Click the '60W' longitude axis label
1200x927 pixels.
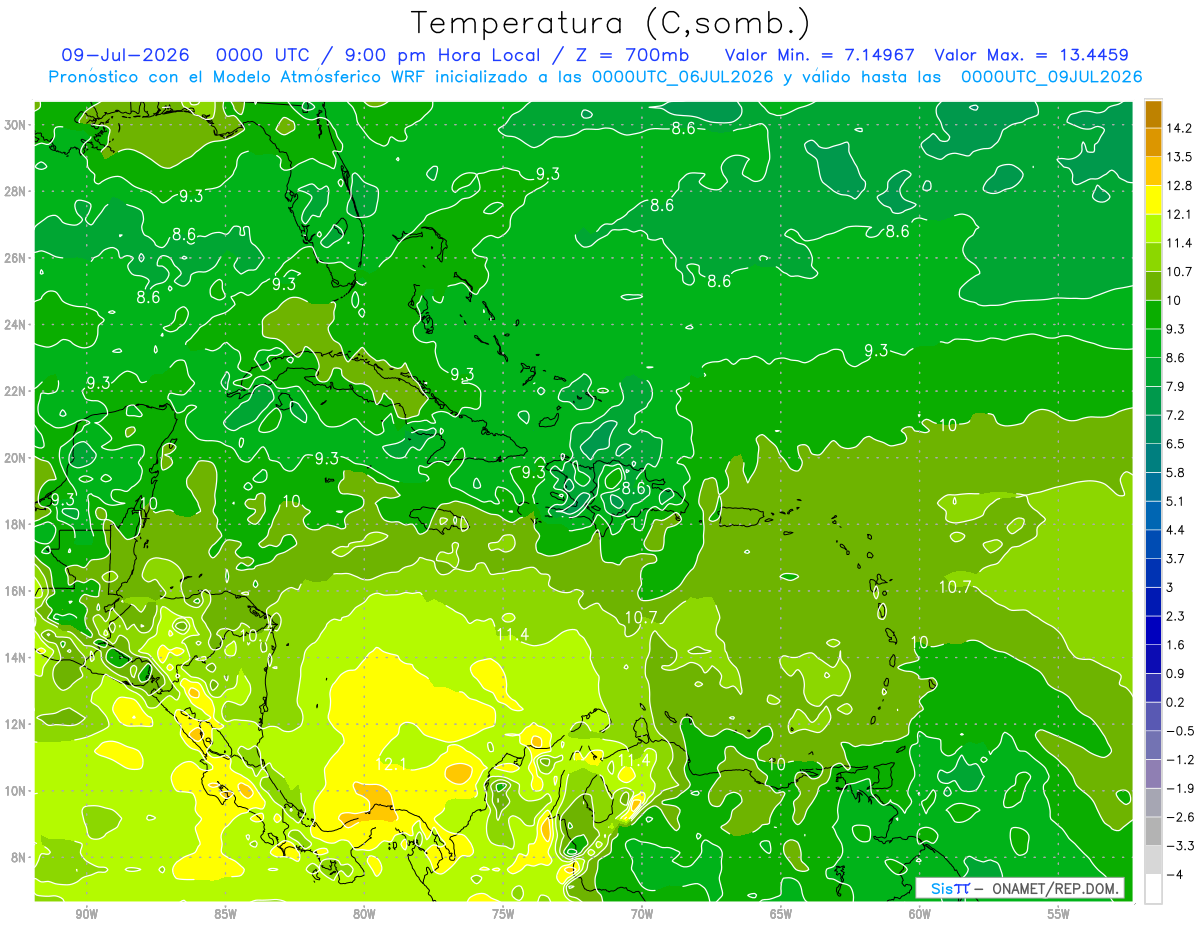point(920,914)
